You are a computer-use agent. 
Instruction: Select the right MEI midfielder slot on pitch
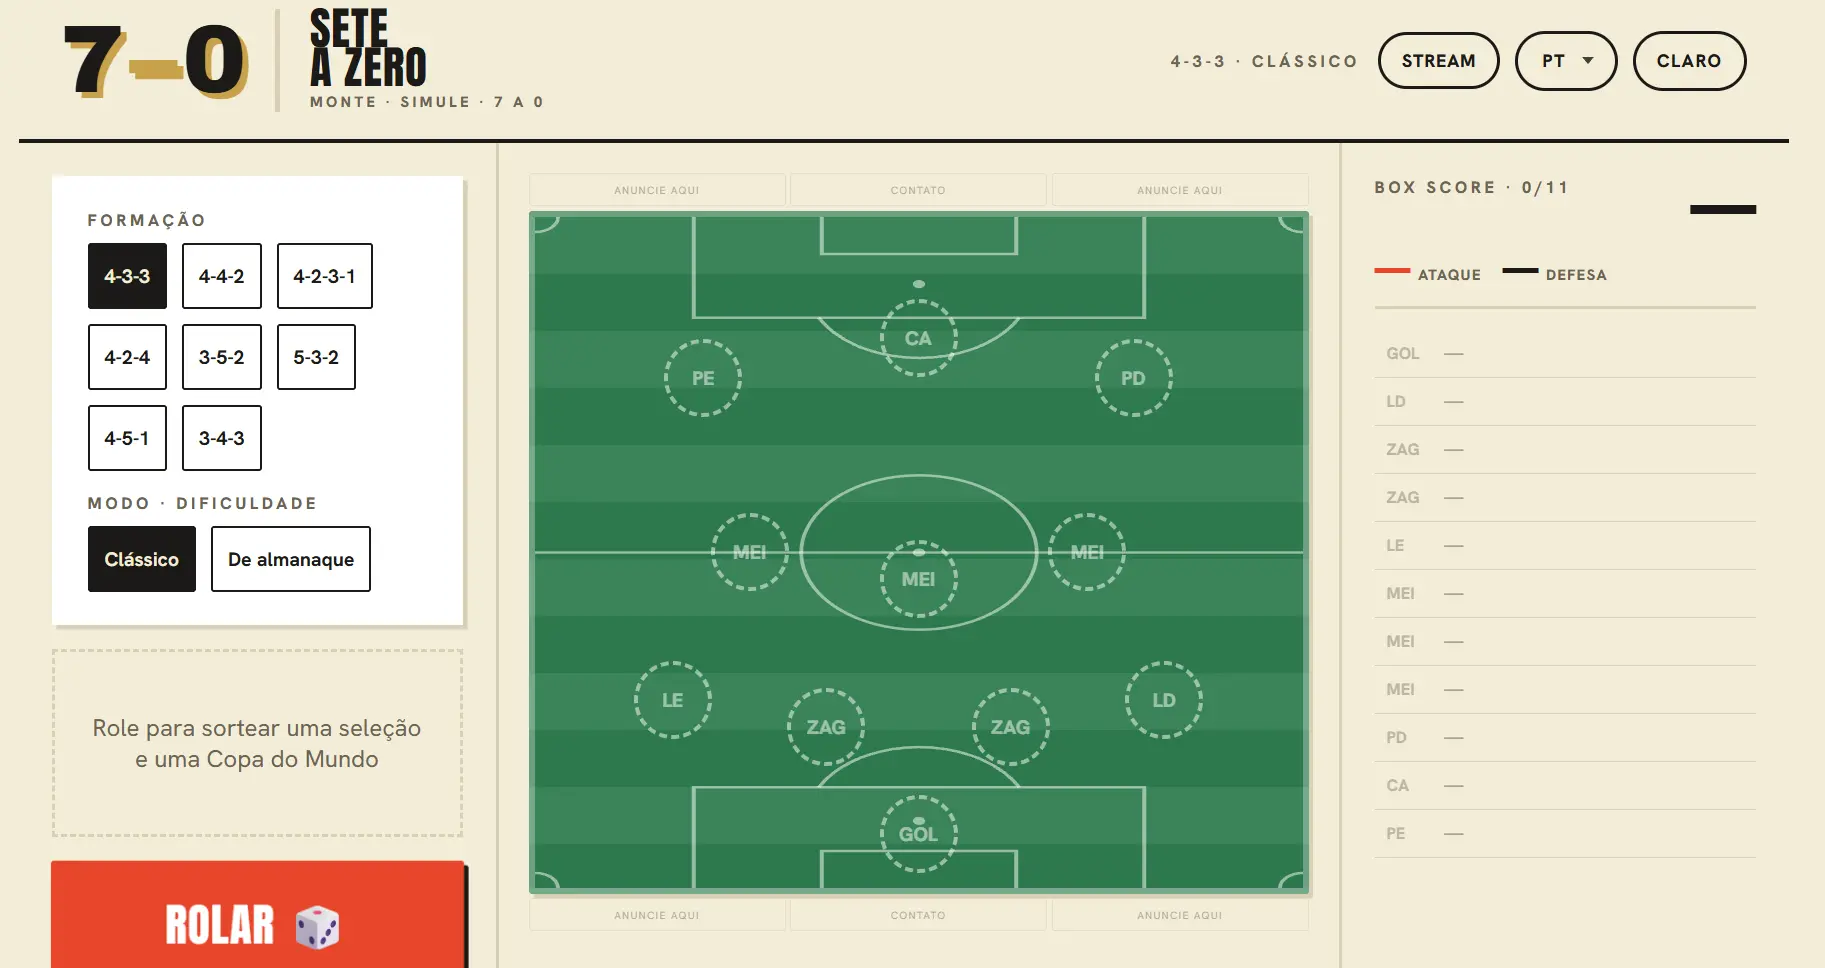tap(1087, 552)
